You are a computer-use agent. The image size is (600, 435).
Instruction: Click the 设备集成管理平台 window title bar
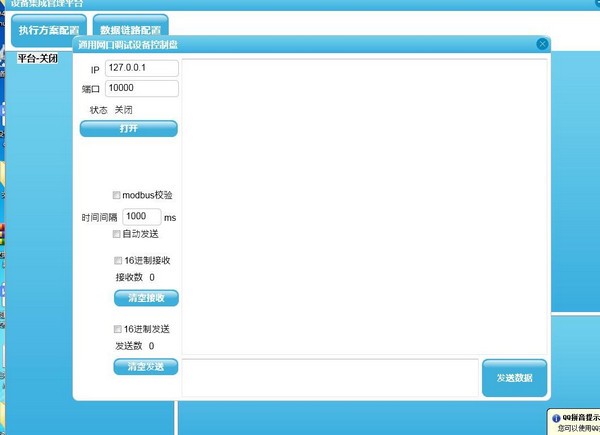300,4
